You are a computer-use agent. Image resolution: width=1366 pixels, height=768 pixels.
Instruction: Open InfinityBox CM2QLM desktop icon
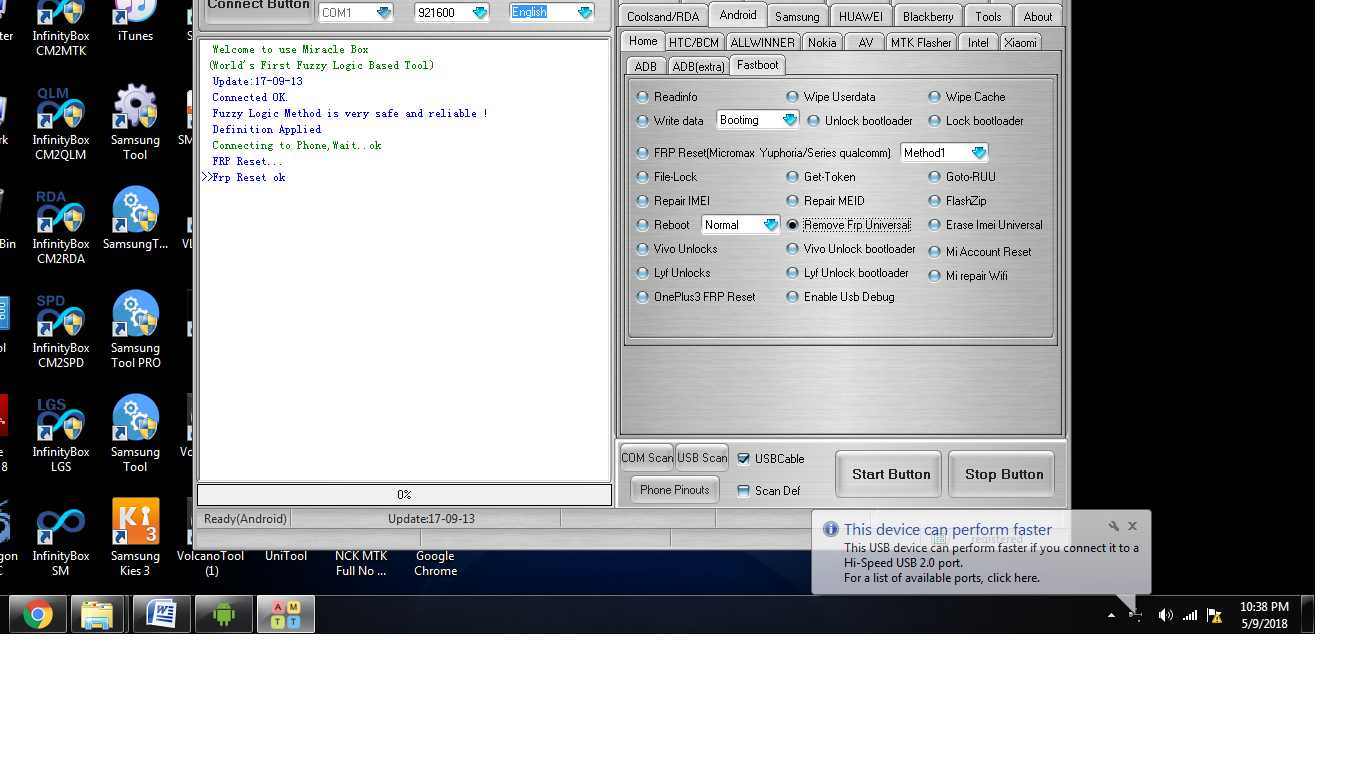point(61,123)
